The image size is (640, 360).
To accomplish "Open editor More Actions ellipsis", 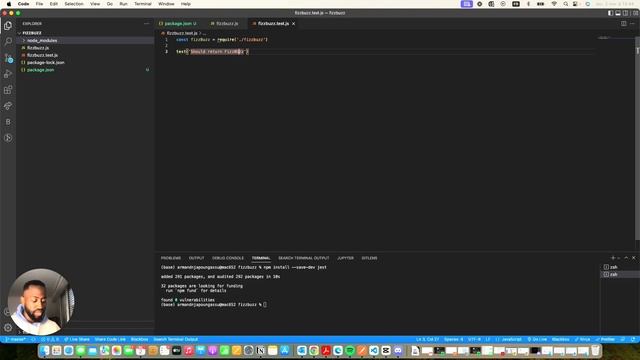I will point(632,24).
